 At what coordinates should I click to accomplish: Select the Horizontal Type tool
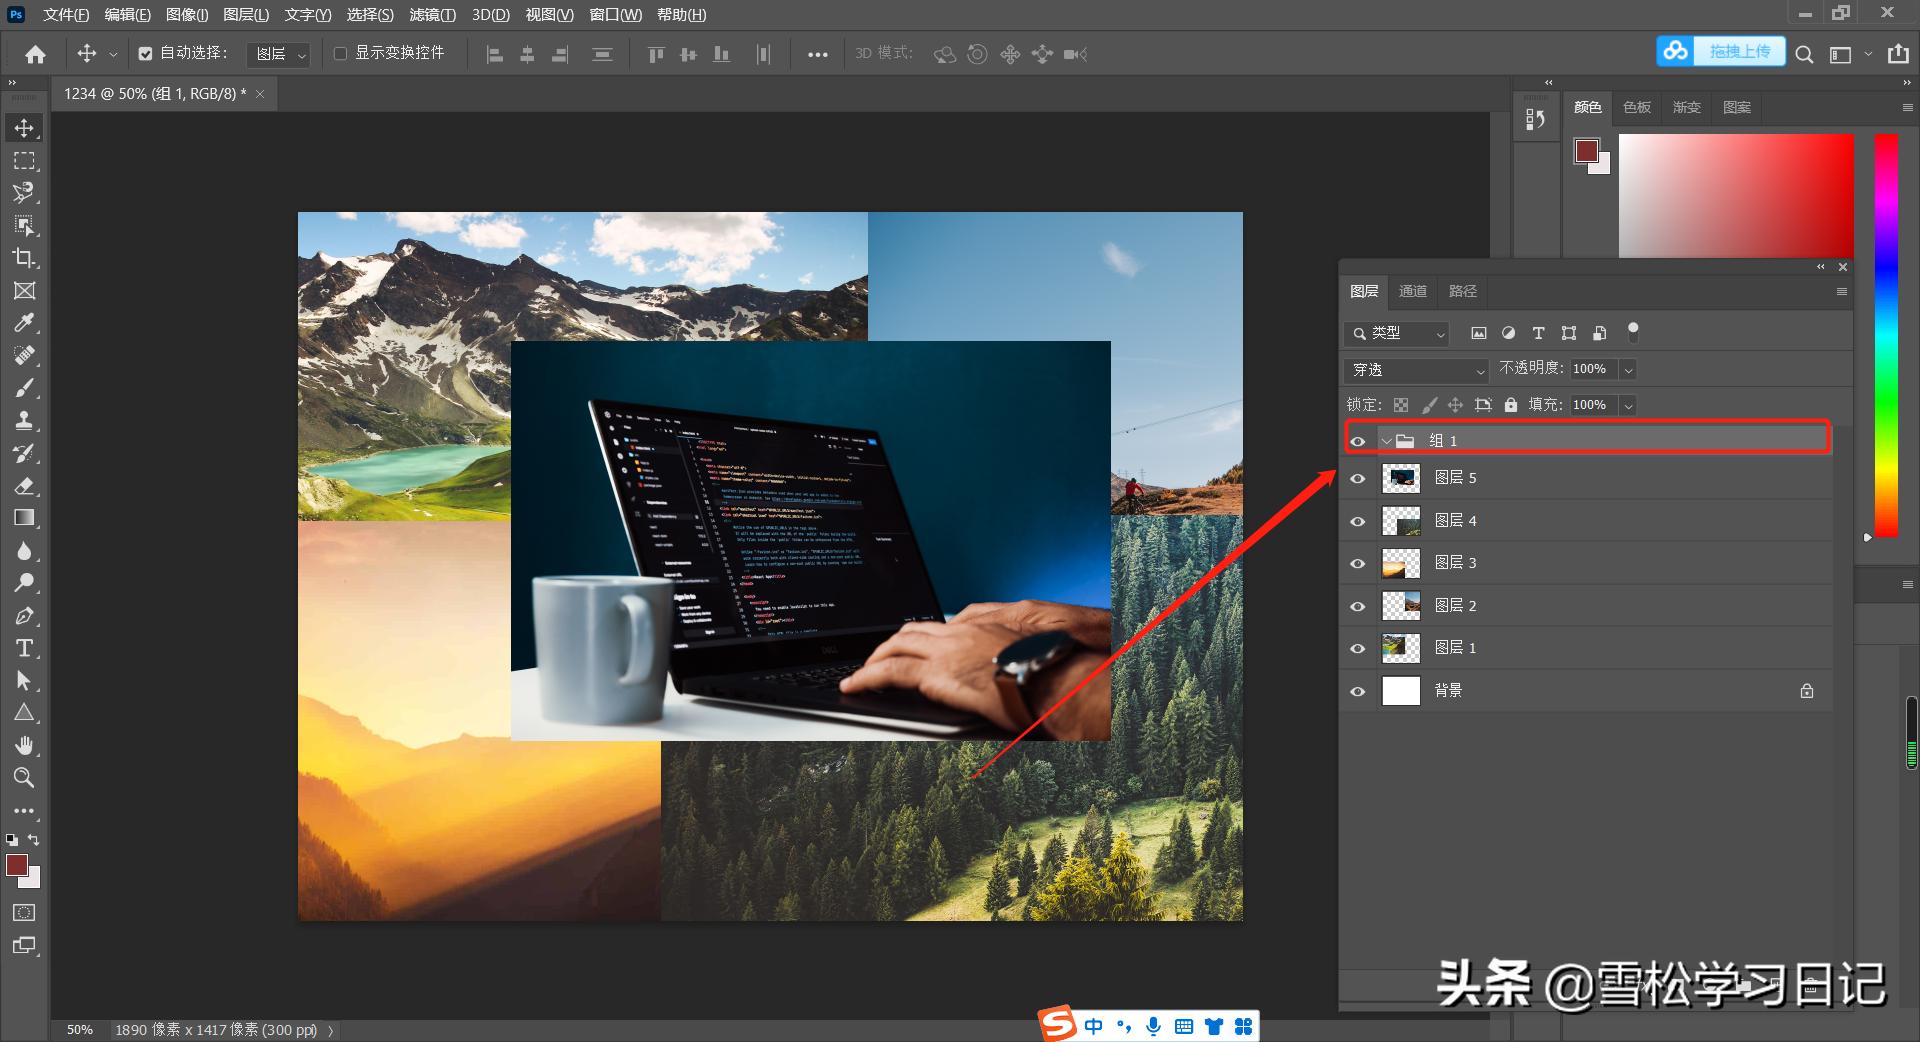point(24,648)
